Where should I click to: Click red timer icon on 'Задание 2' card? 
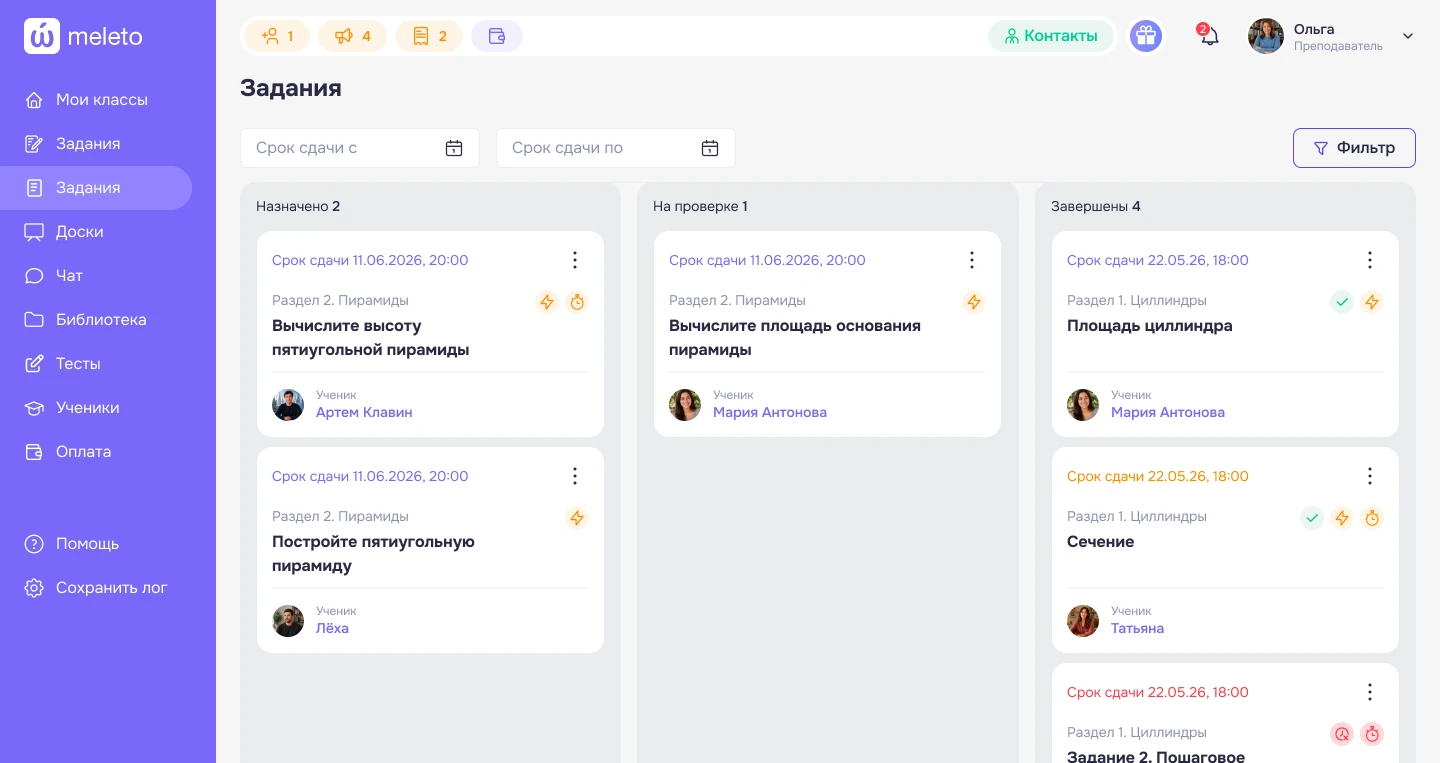coord(1372,734)
